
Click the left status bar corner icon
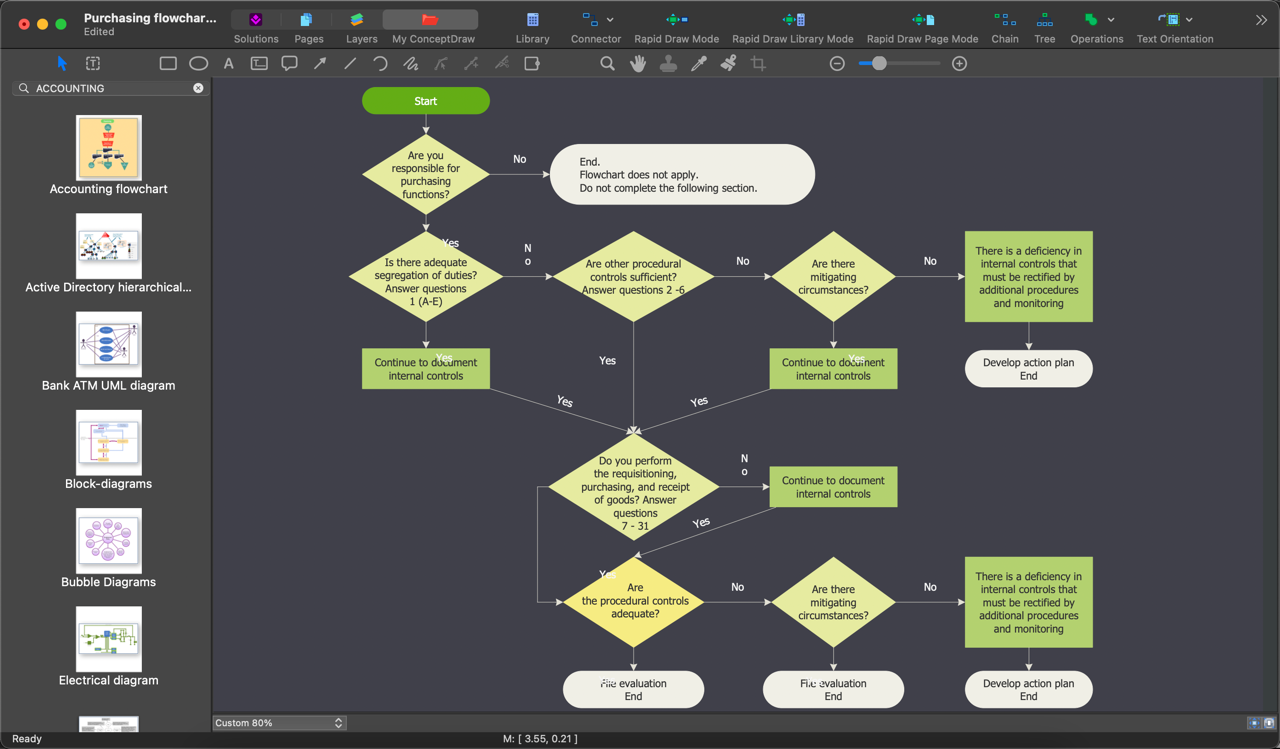click(1254, 723)
